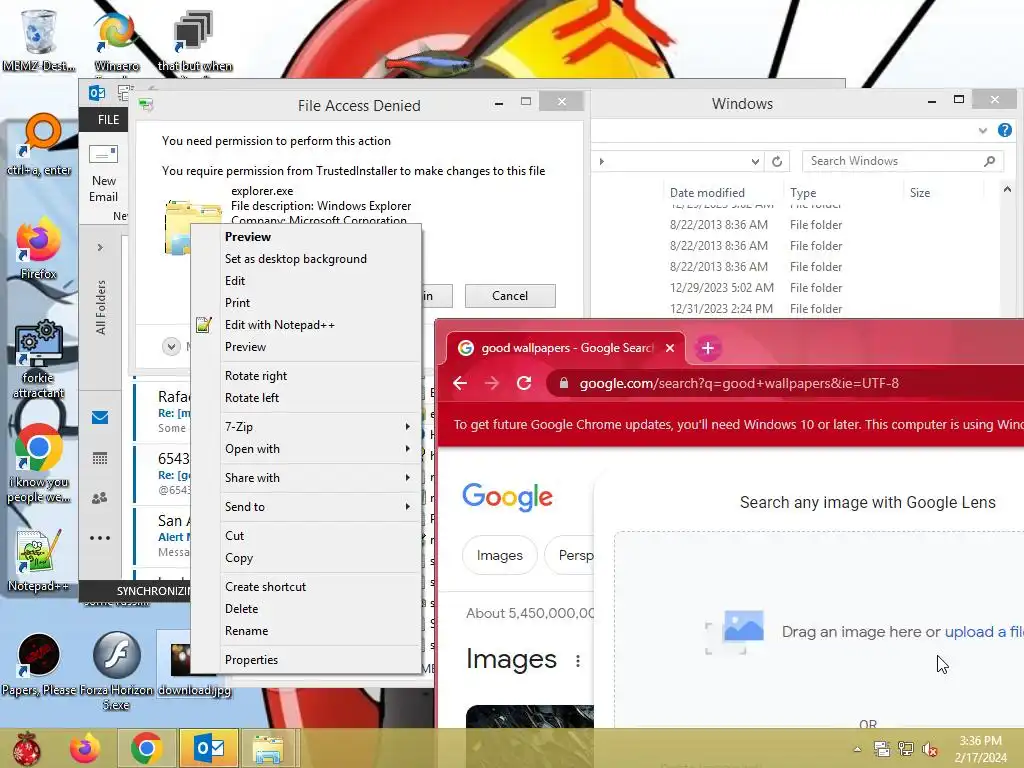Expand the Explorer ribbon chevron
The height and width of the screenshot is (768, 1024).
(x=983, y=131)
